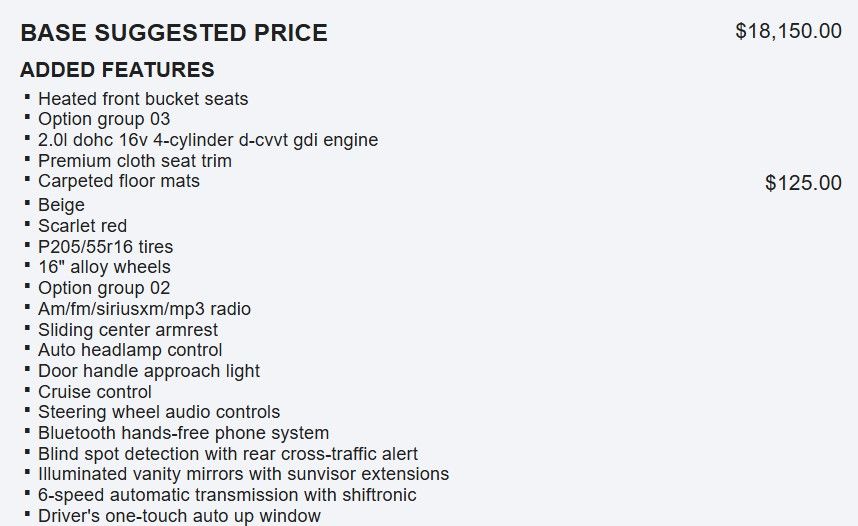Select the Beige color entry
This screenshot has height=526, width=858.
coord(61,205)
